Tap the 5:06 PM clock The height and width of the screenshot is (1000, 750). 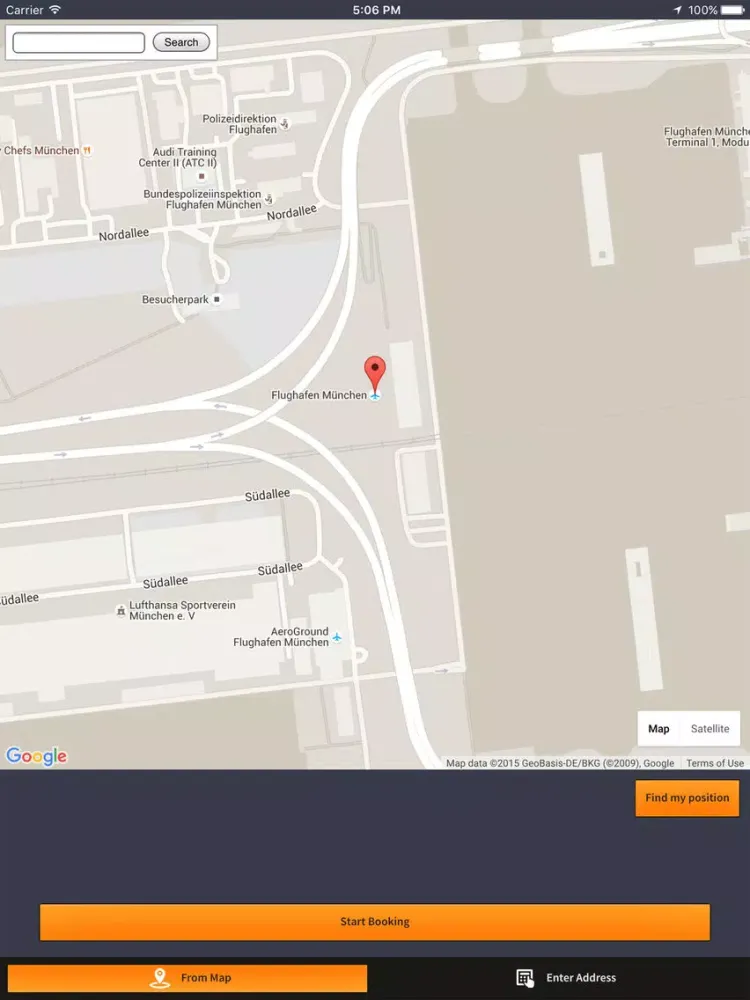[x=376, y=10]
